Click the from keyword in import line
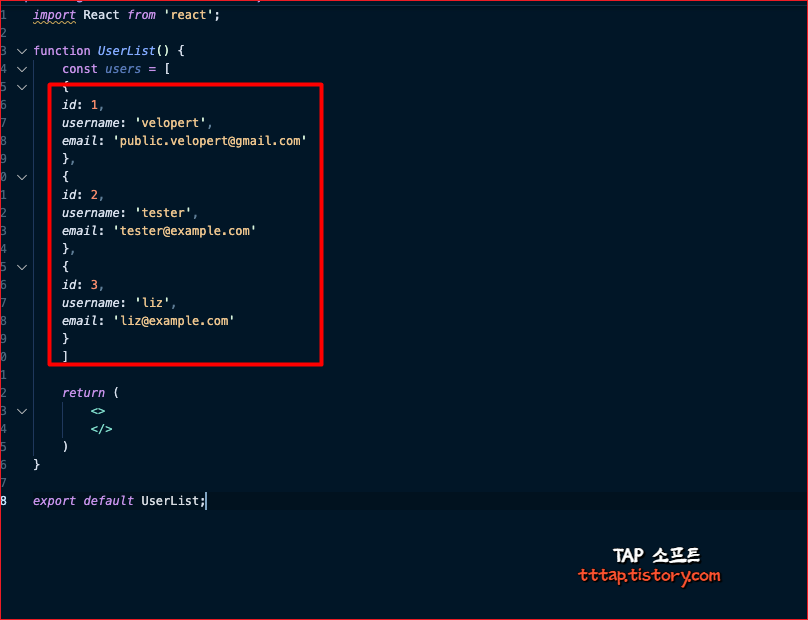 [x=141, y=15]
